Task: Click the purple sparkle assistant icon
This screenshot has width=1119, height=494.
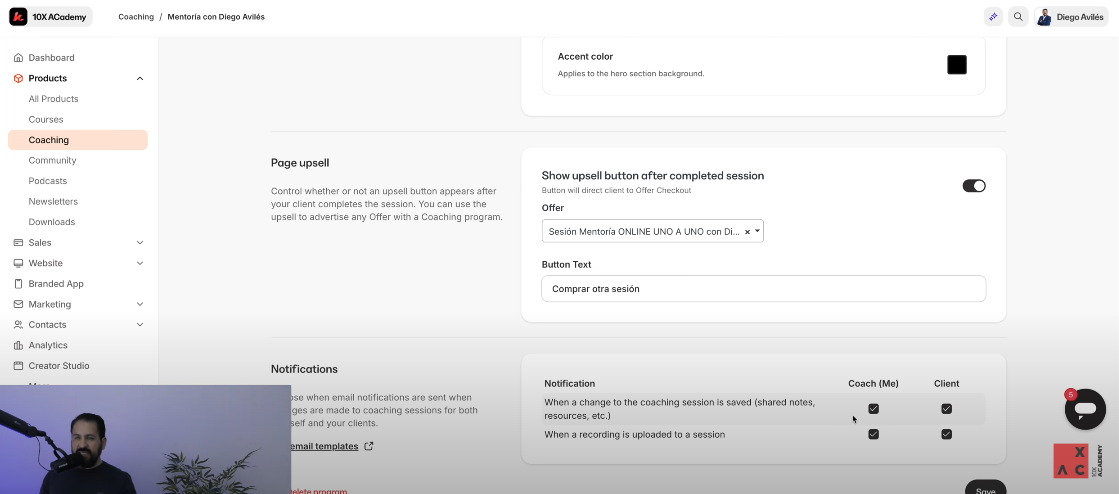Action: pos(993,17)
